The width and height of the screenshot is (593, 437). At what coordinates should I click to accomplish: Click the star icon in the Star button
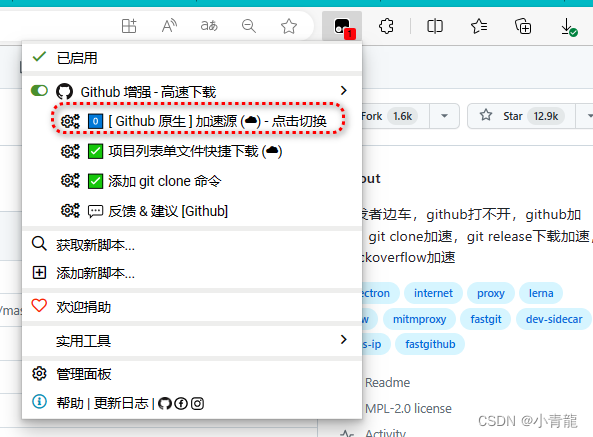[x=486, y=115]
